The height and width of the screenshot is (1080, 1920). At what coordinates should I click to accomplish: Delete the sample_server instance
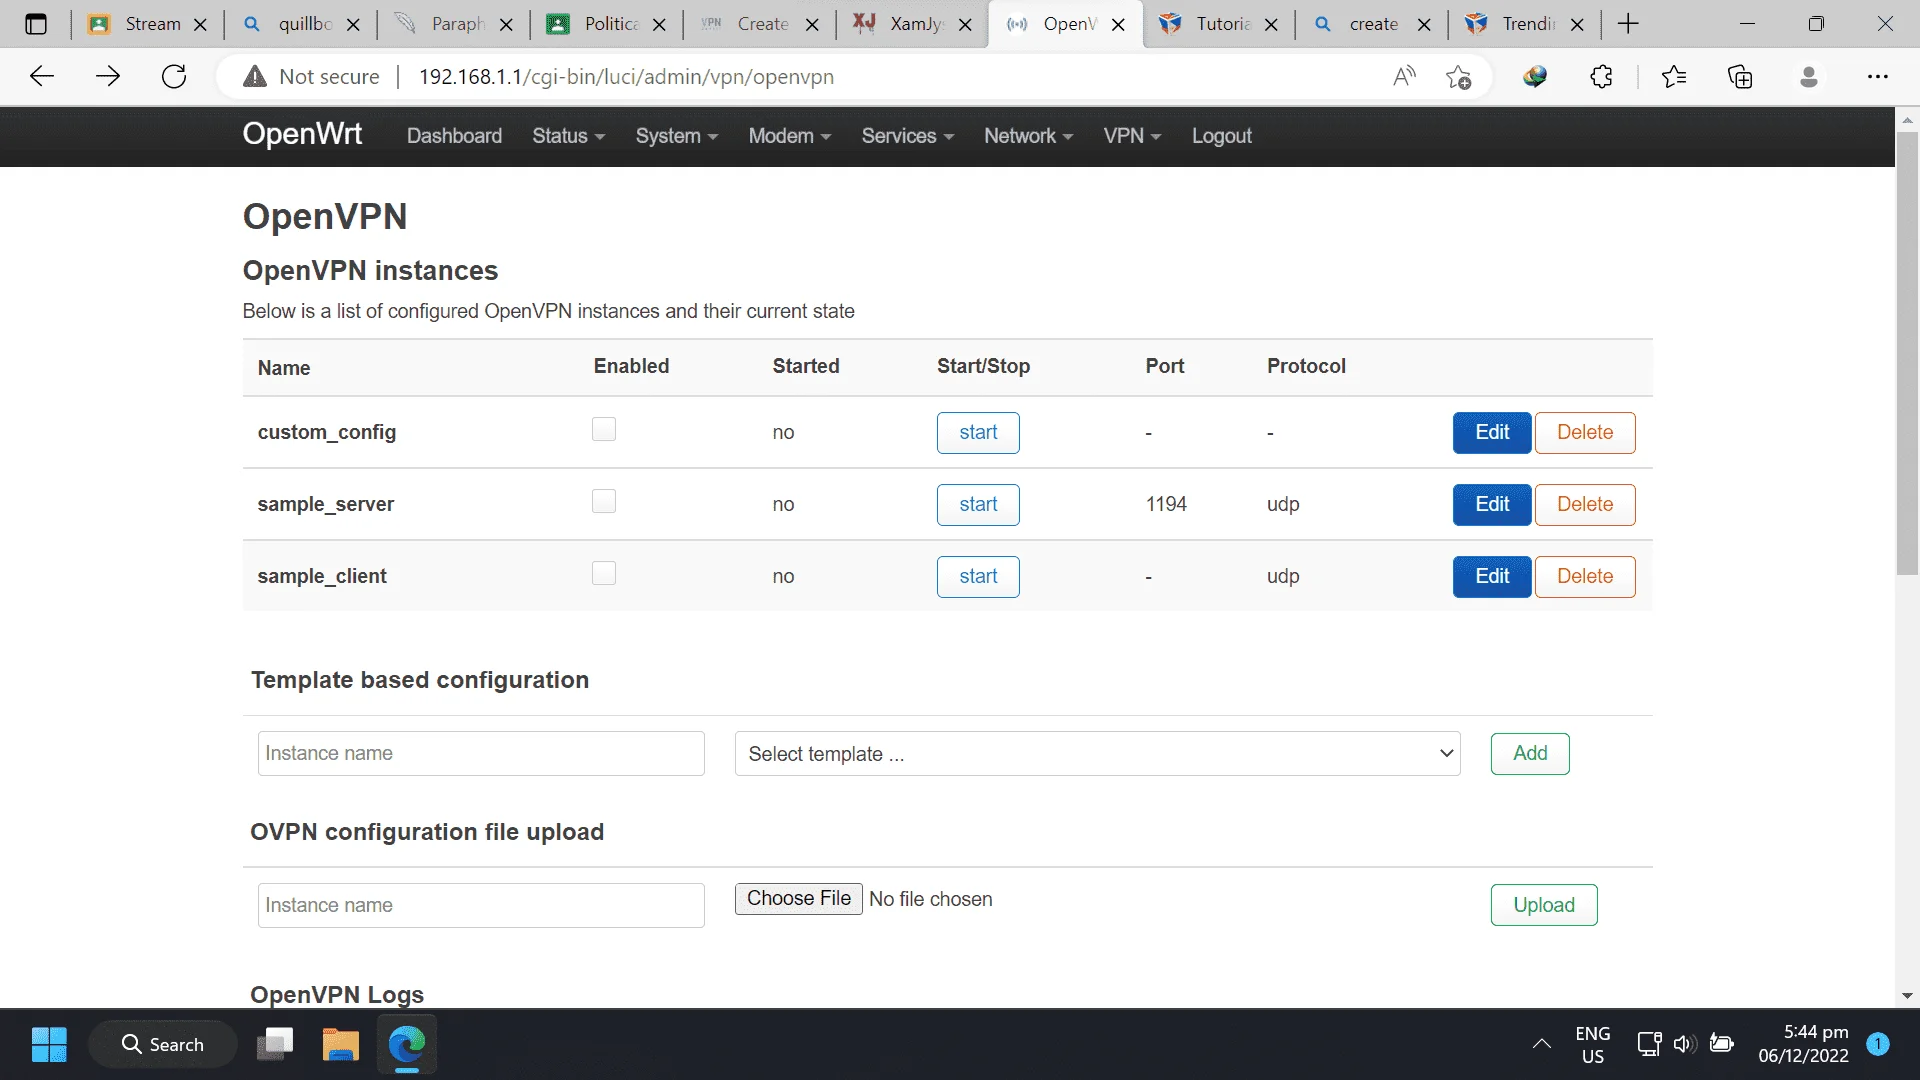[1585, 505]
